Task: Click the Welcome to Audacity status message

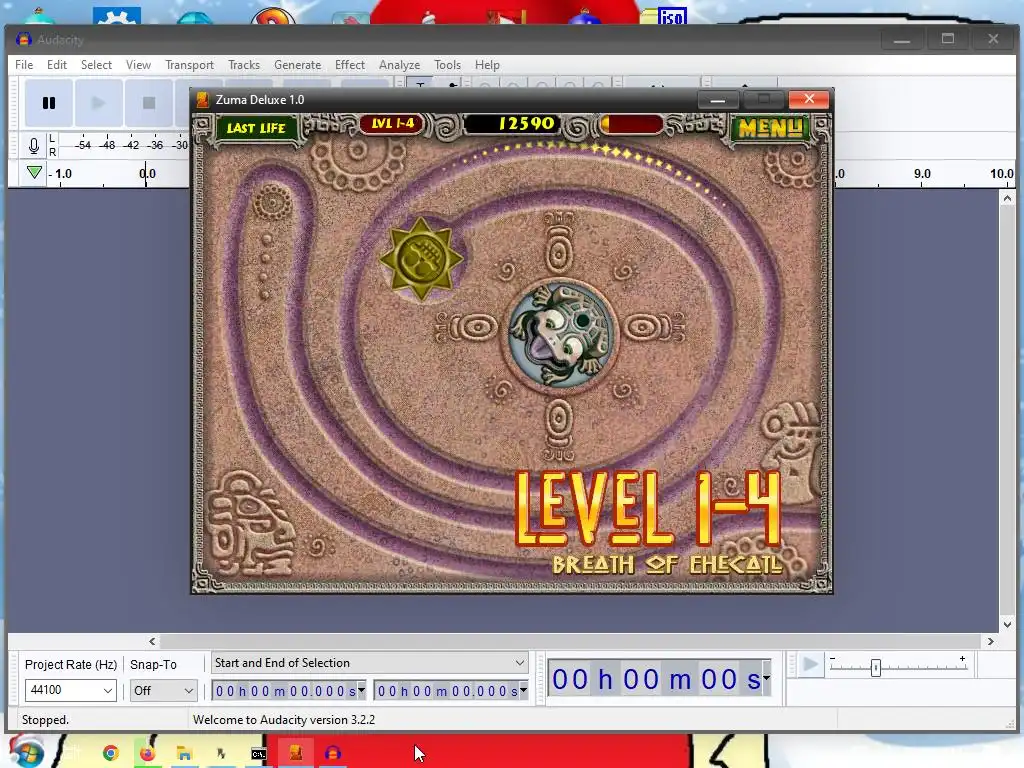Action: coord(284,720)
